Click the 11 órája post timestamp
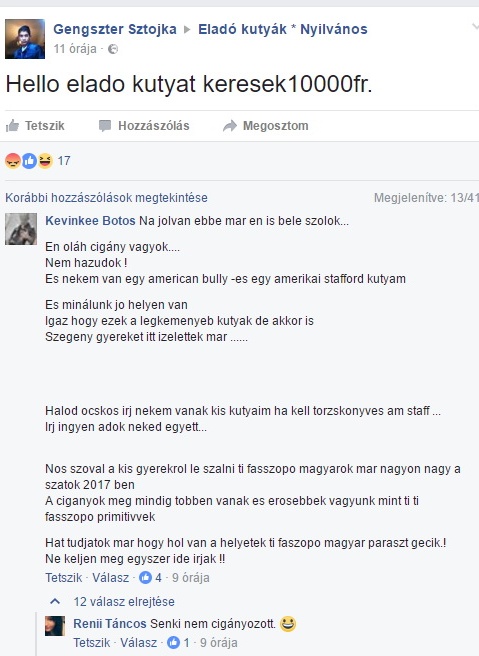Screen dimensions: 479x656 click(x=75, y=49)
